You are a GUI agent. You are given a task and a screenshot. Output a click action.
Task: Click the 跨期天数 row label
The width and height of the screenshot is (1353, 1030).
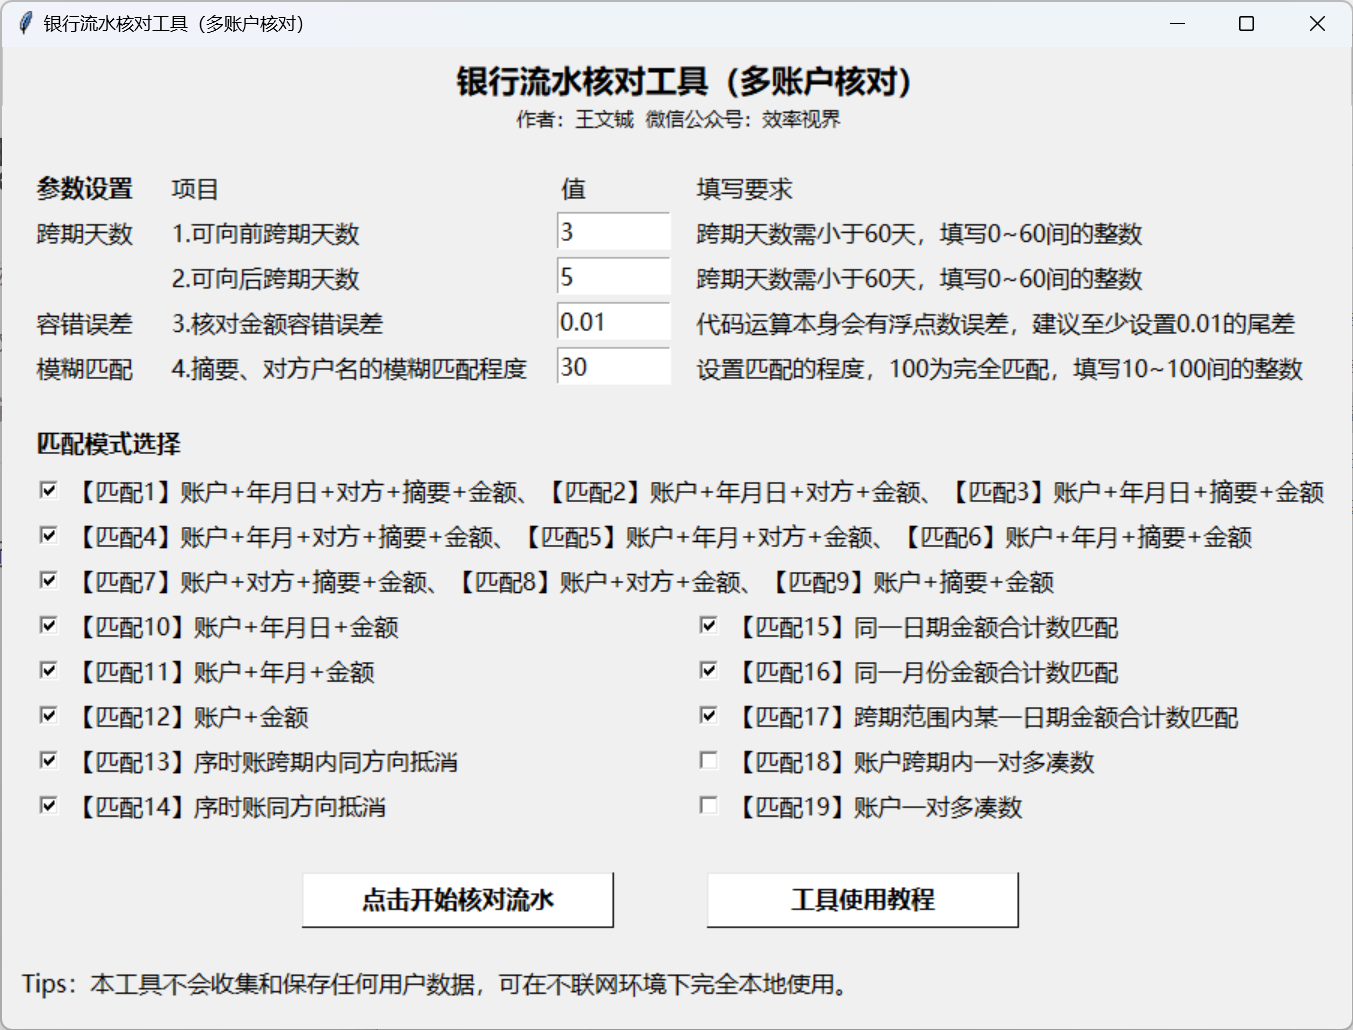pos(85,234)
